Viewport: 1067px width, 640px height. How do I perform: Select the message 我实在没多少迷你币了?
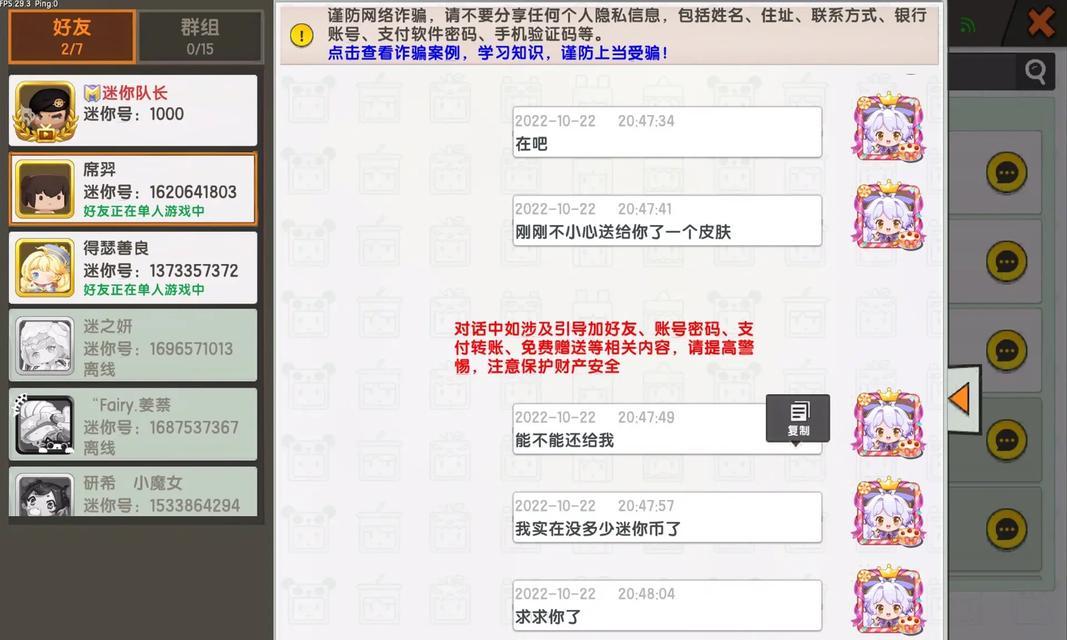(x=667, y=517)
